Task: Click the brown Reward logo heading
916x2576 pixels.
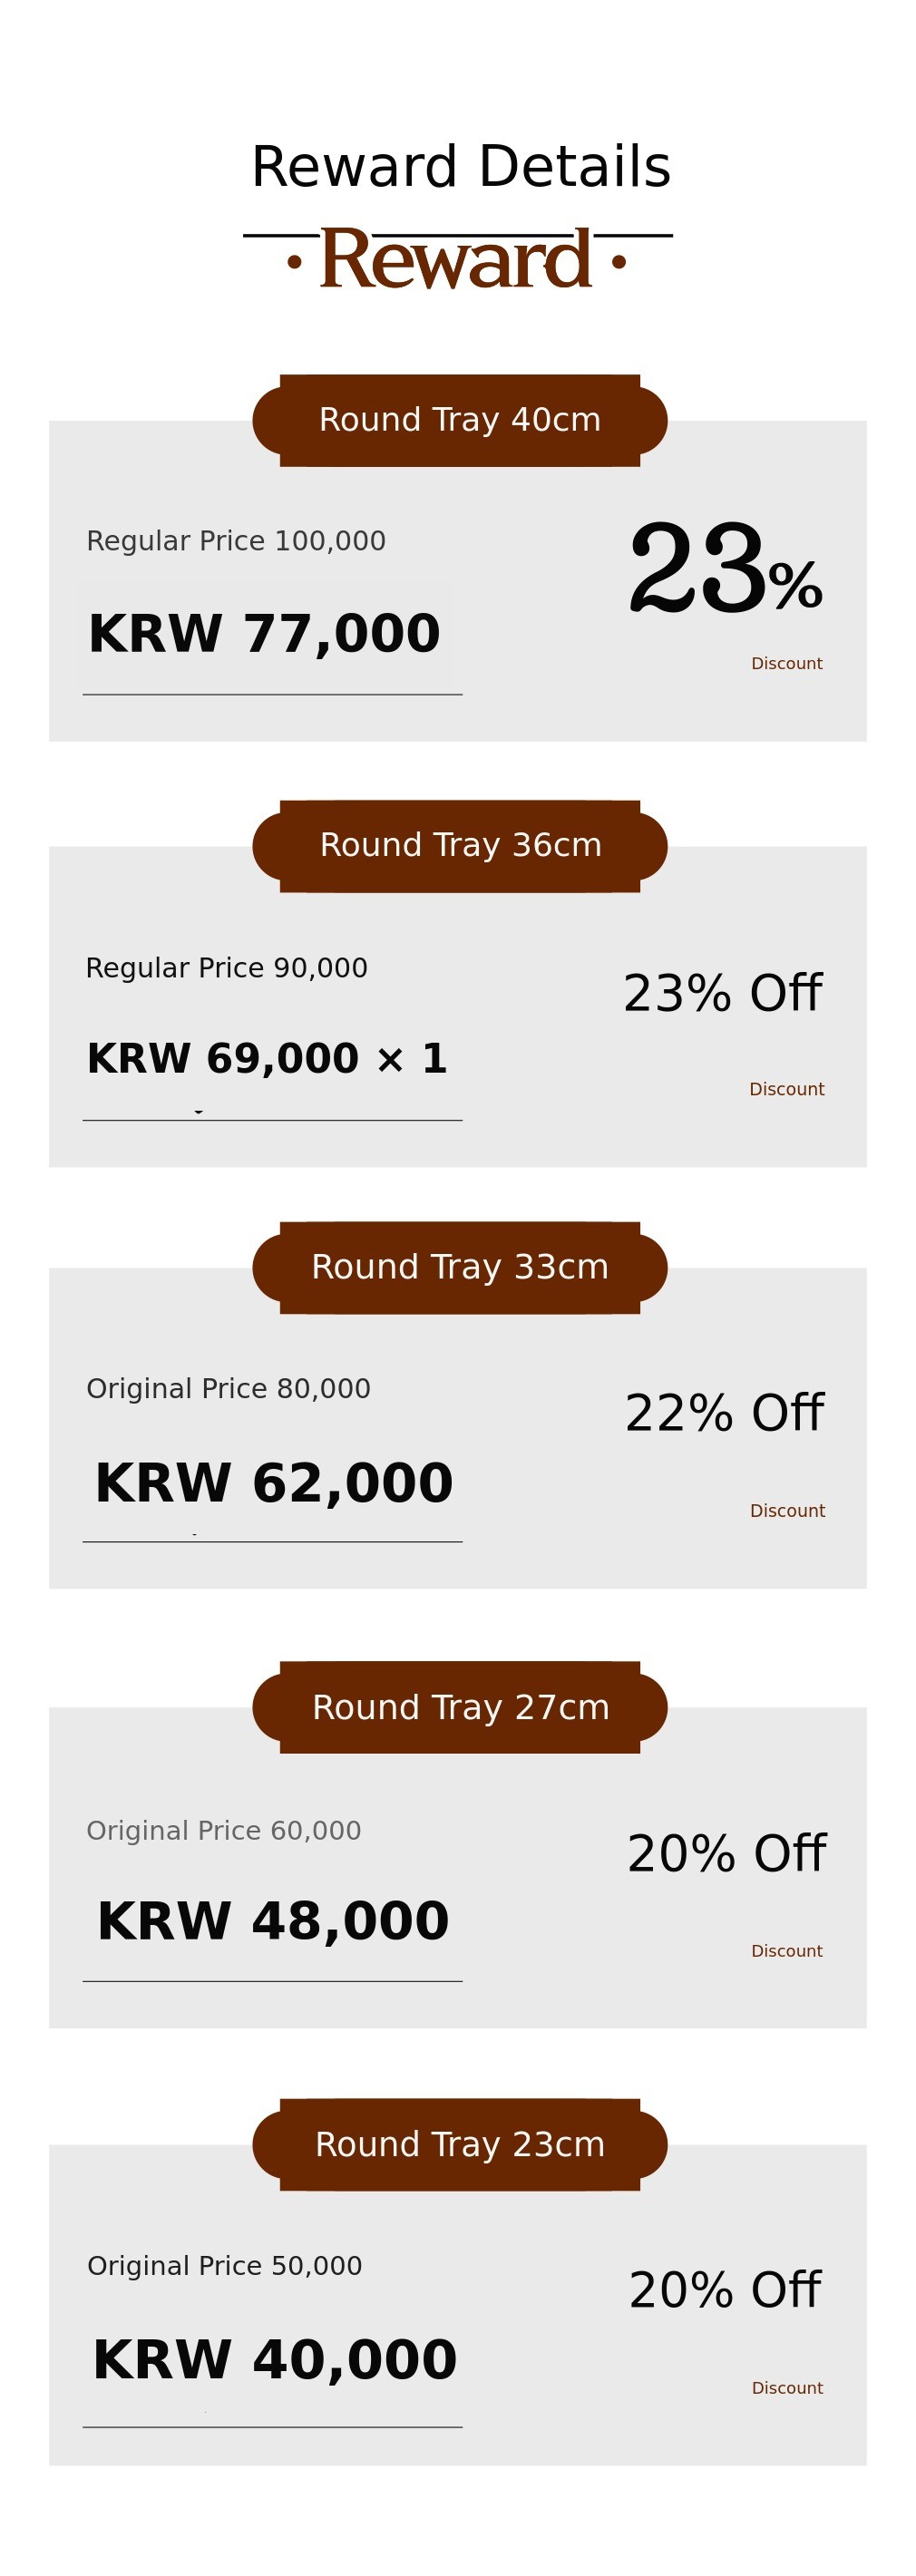Action: [456, 260]
